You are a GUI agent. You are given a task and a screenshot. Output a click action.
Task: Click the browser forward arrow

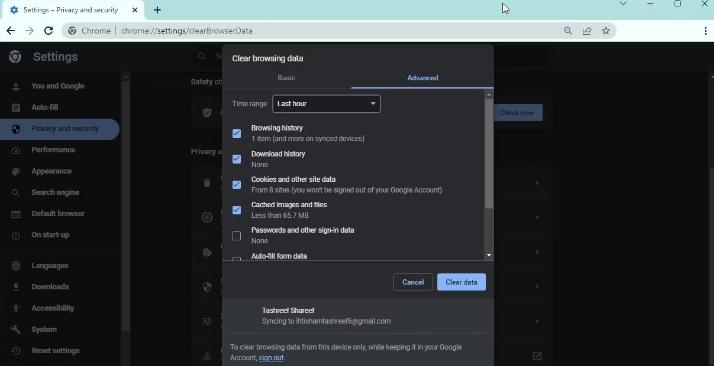click(x=30, y=31)
